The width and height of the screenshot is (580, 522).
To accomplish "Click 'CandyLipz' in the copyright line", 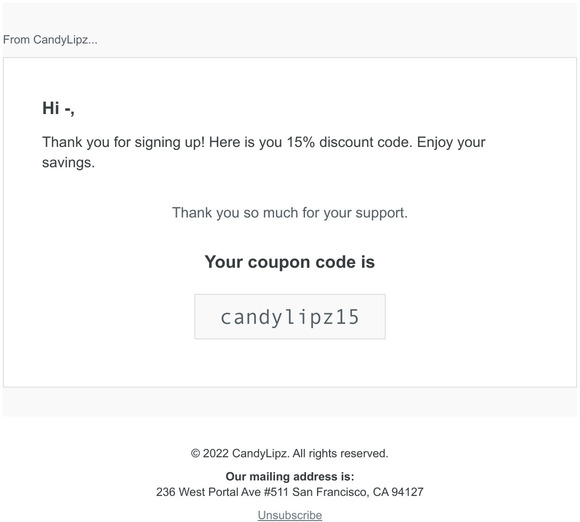I will click(x=260, y=453).
